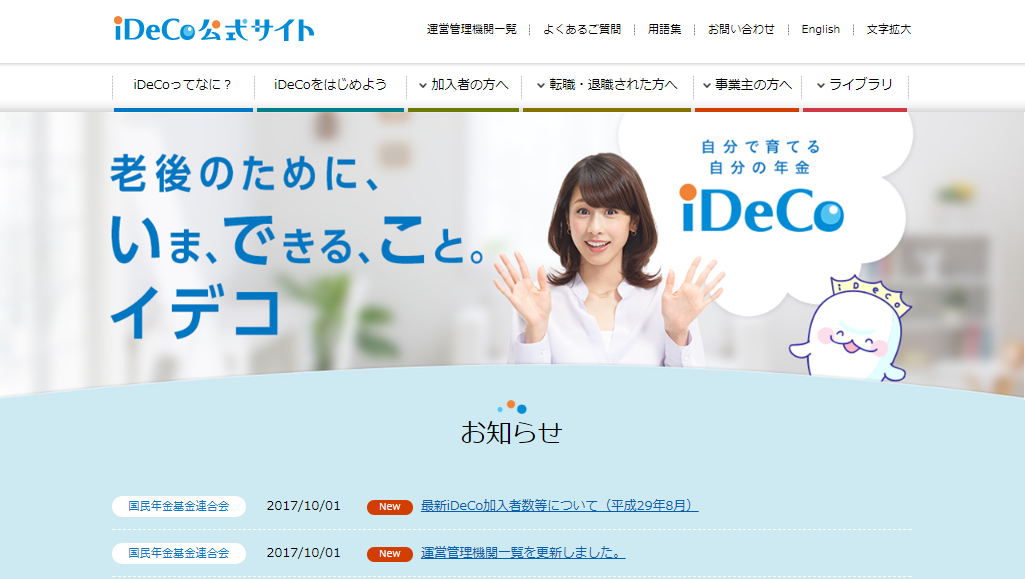Switch the site to English
This screenshot has height=579, width=1025.
(820, 29)
